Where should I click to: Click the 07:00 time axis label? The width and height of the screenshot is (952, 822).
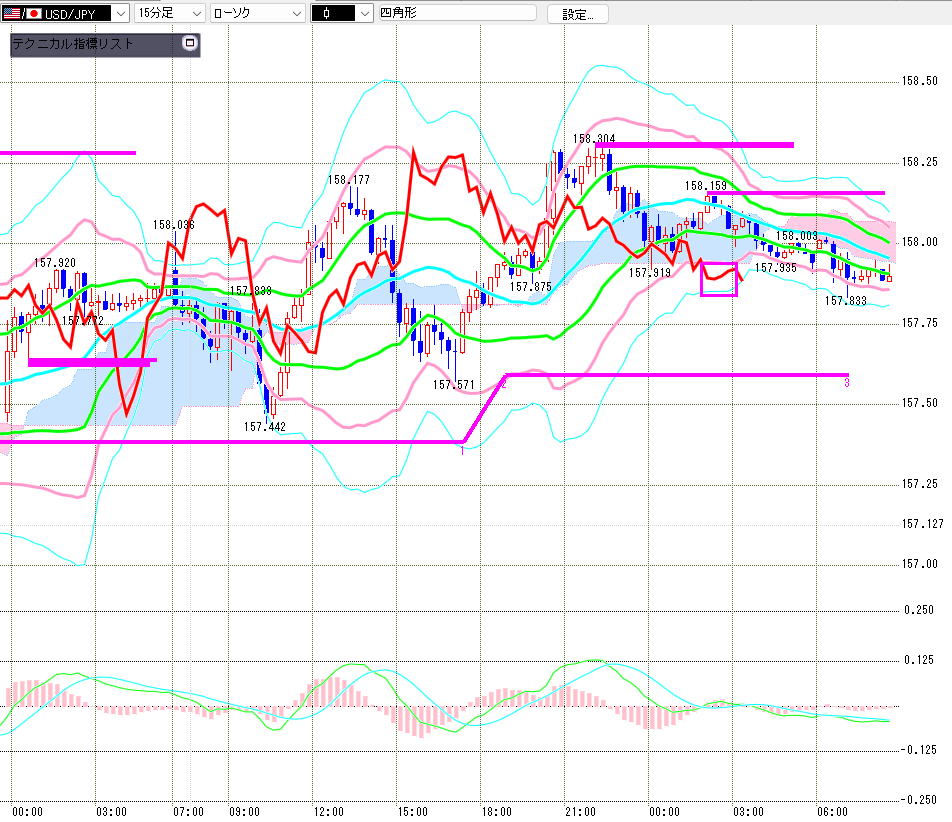point(188,812)
